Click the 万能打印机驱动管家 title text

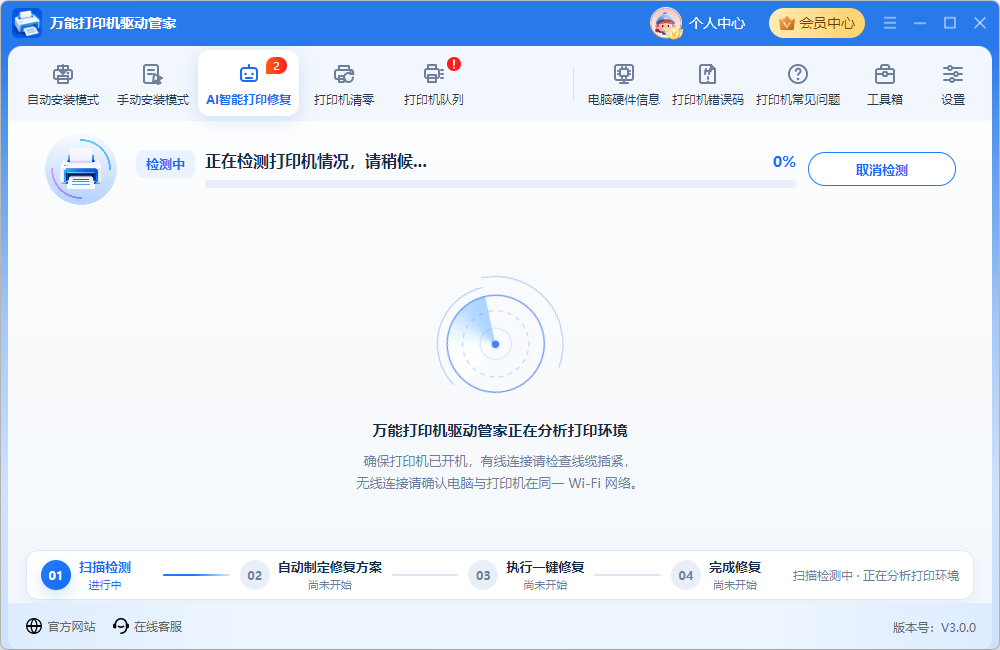point(113,24)
